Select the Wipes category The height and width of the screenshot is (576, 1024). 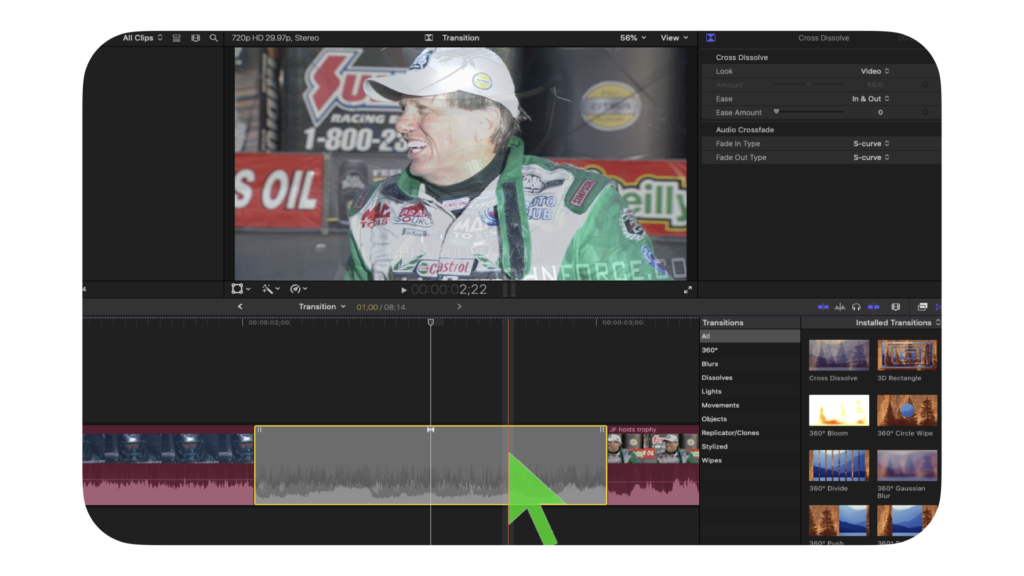[750, 460]
